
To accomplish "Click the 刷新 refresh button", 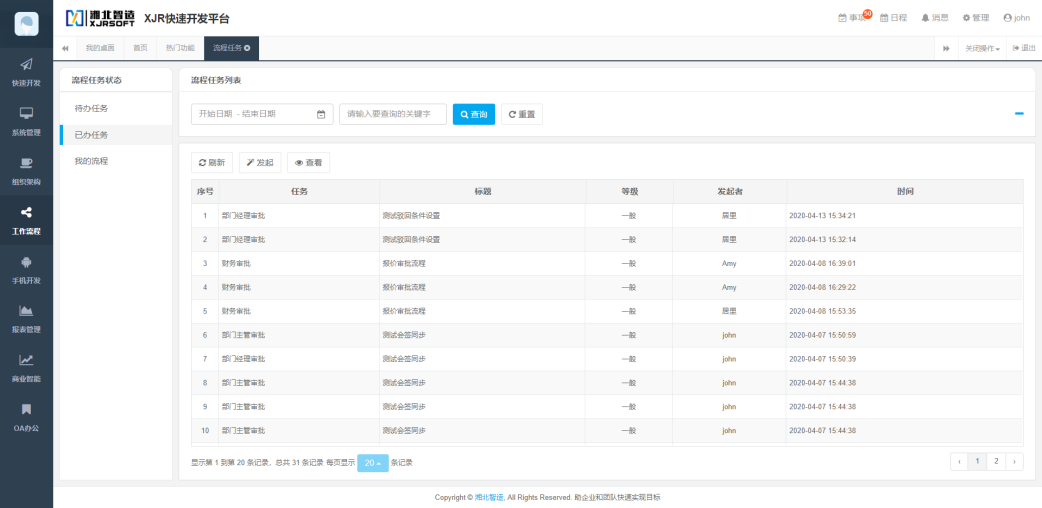I will point(212,162).
